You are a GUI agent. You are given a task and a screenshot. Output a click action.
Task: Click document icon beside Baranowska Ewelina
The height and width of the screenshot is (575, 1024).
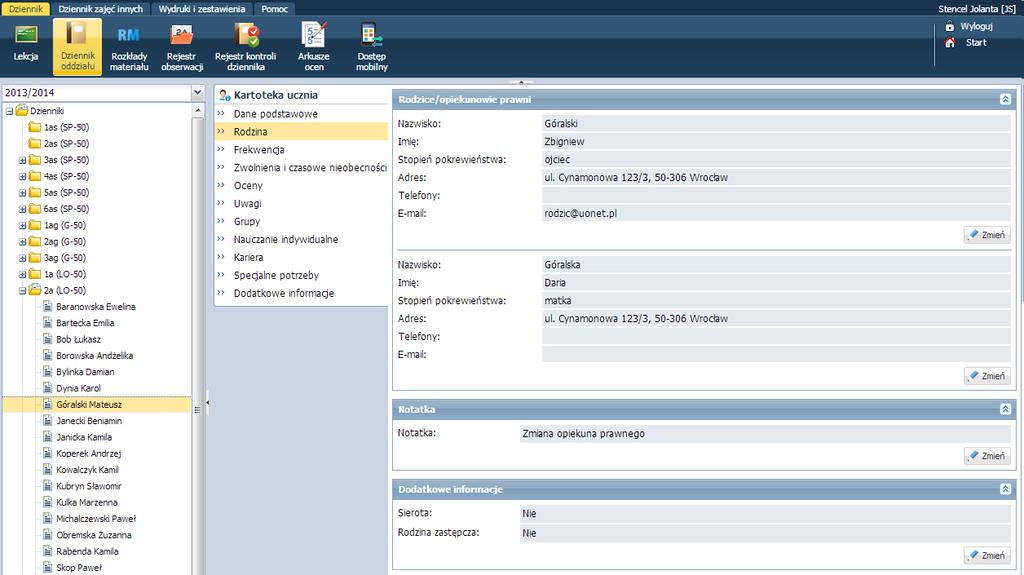(48, 306)
